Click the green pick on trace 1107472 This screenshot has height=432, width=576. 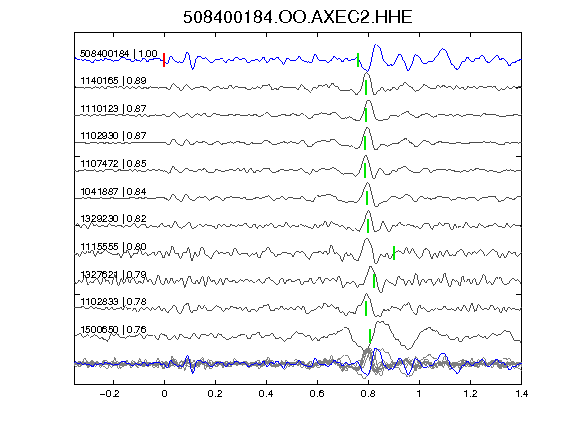point(365,170)
